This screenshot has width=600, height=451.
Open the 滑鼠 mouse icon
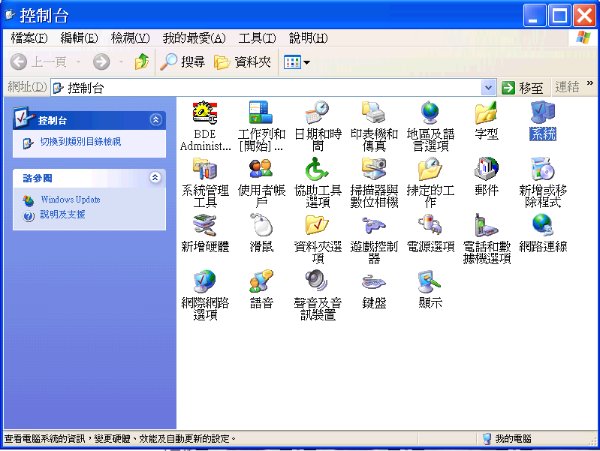(261, 226)
